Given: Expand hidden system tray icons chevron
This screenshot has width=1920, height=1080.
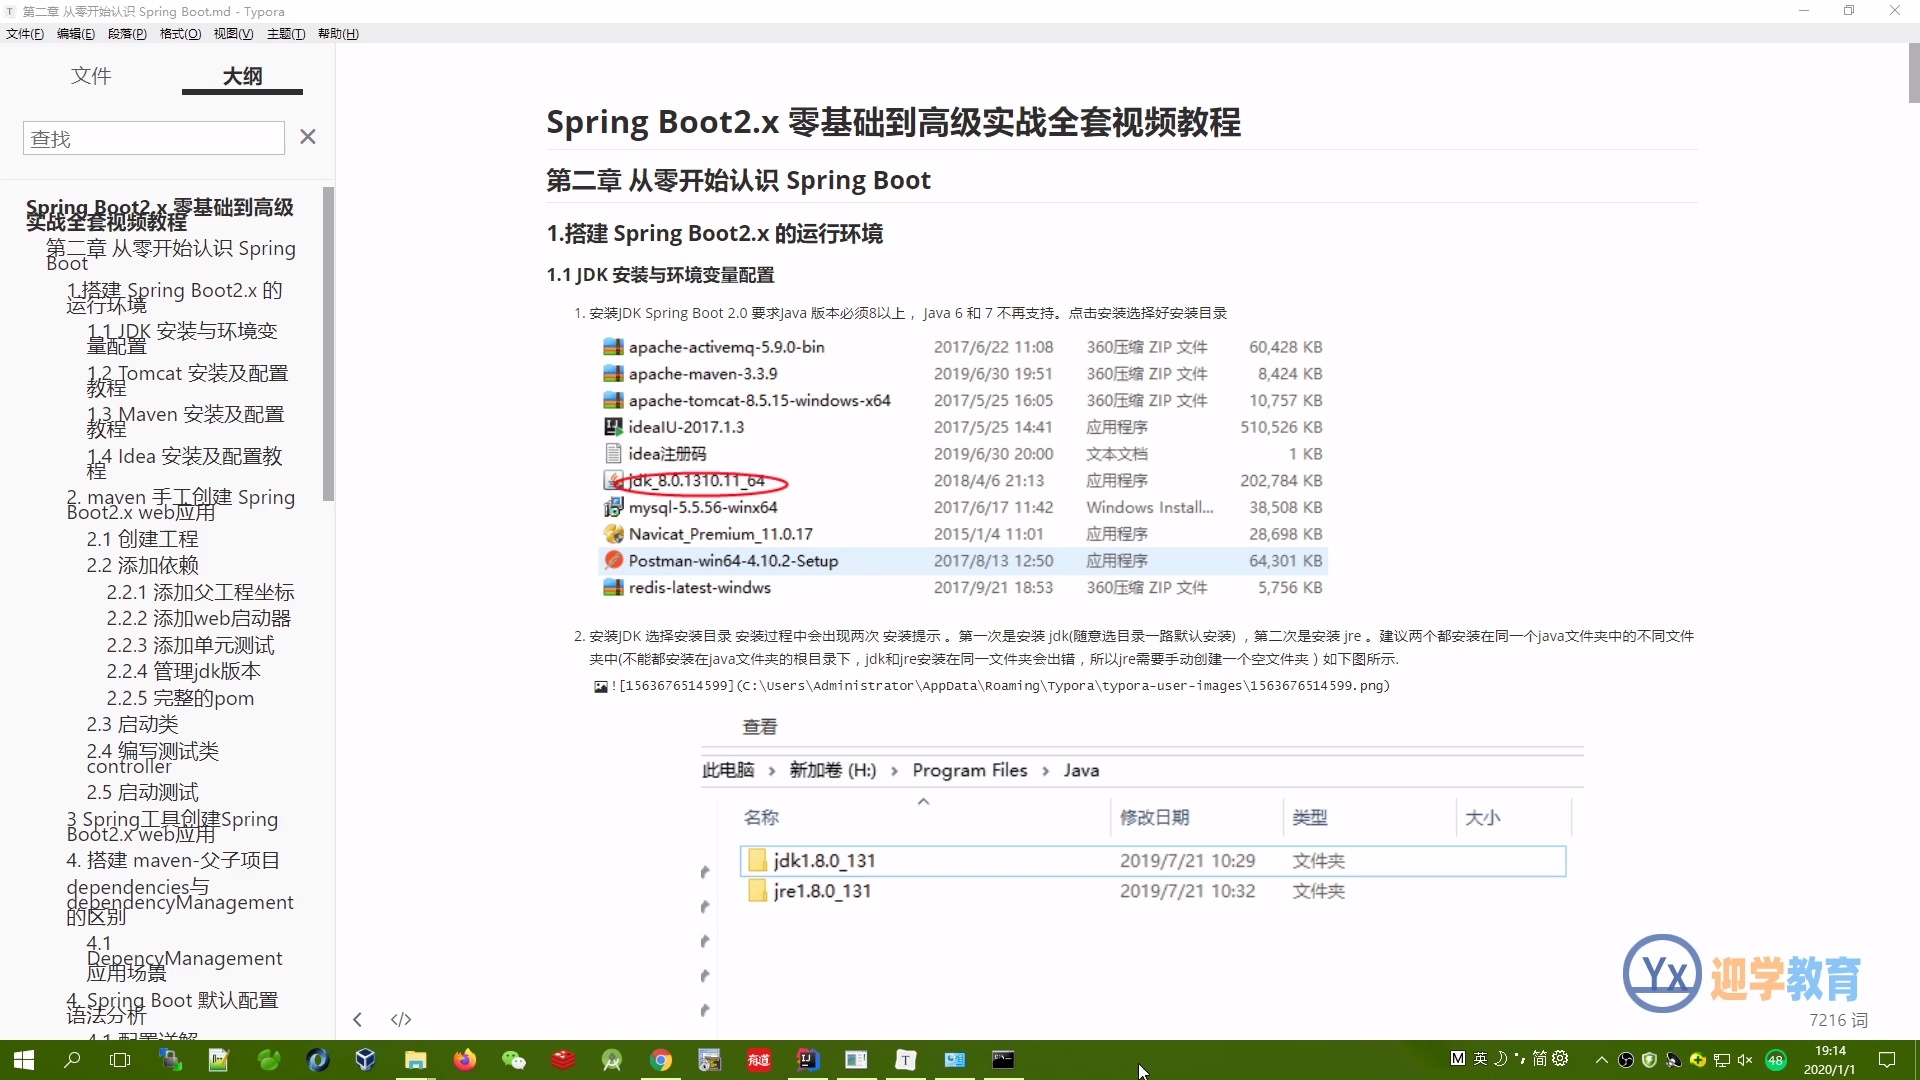Looking at the screenshot, I should point(1601,1058).
